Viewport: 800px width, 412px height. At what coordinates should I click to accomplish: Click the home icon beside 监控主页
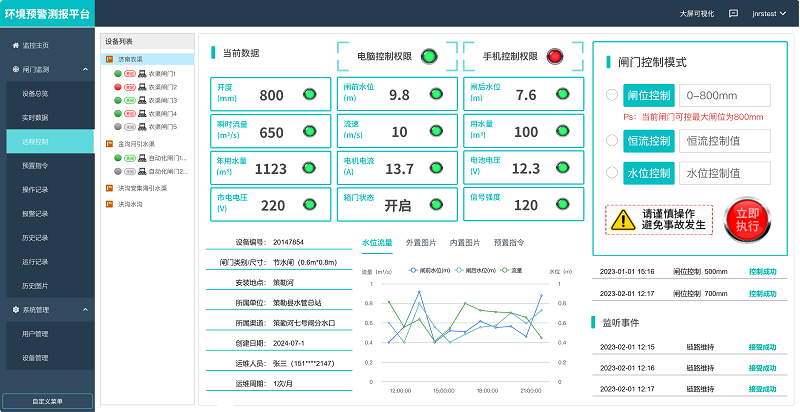(x=14, y=46)
